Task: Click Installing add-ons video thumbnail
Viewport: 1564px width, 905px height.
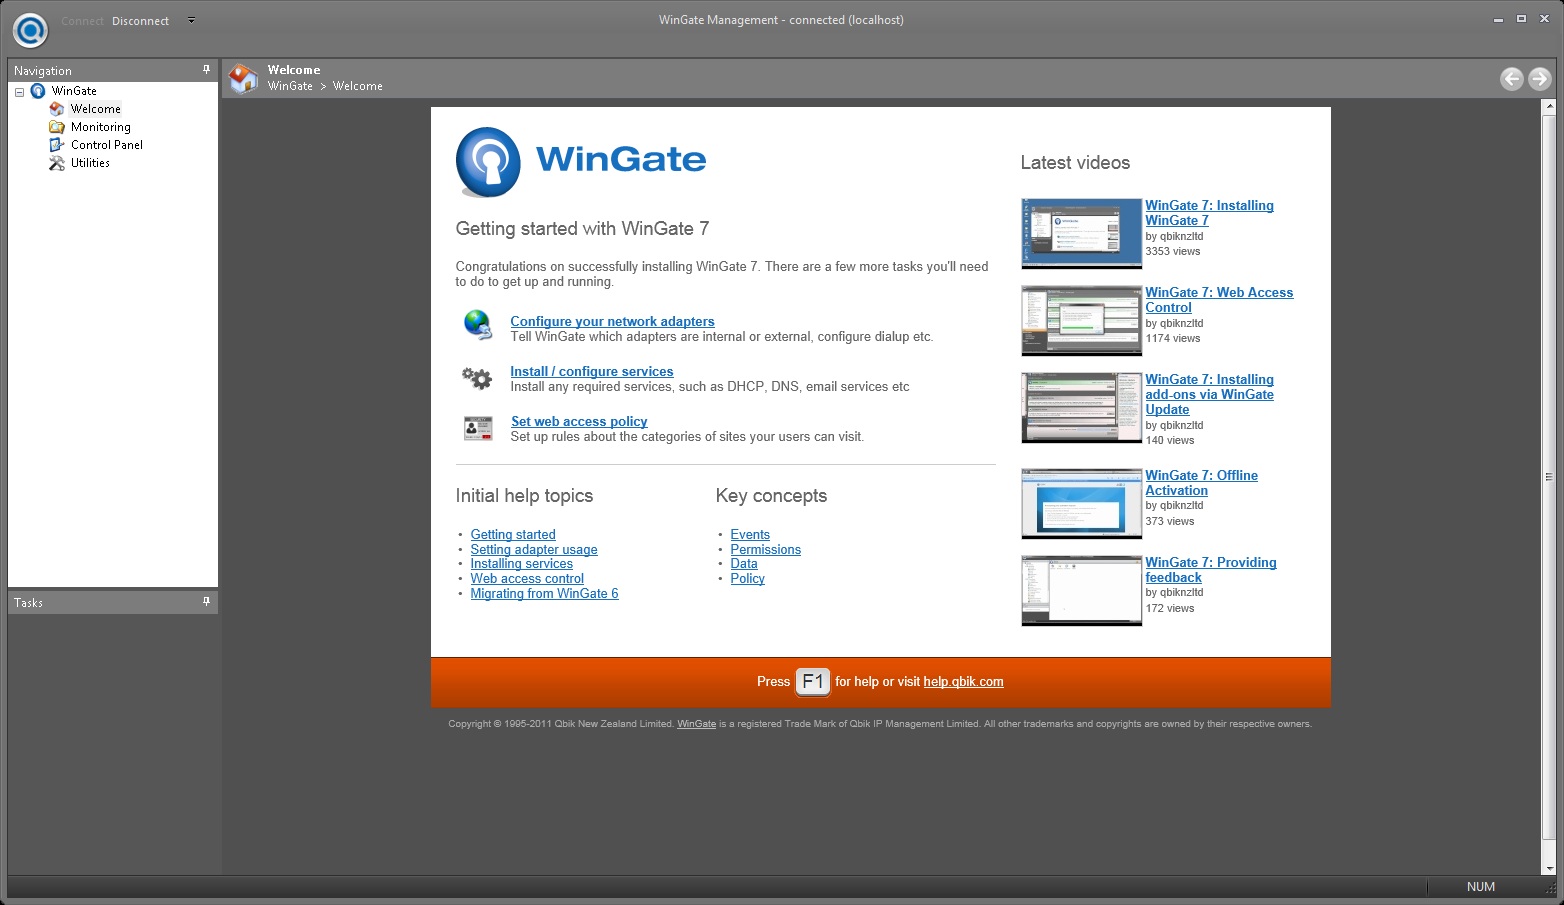Action: pyautogui.click(x=1081, y=407)
